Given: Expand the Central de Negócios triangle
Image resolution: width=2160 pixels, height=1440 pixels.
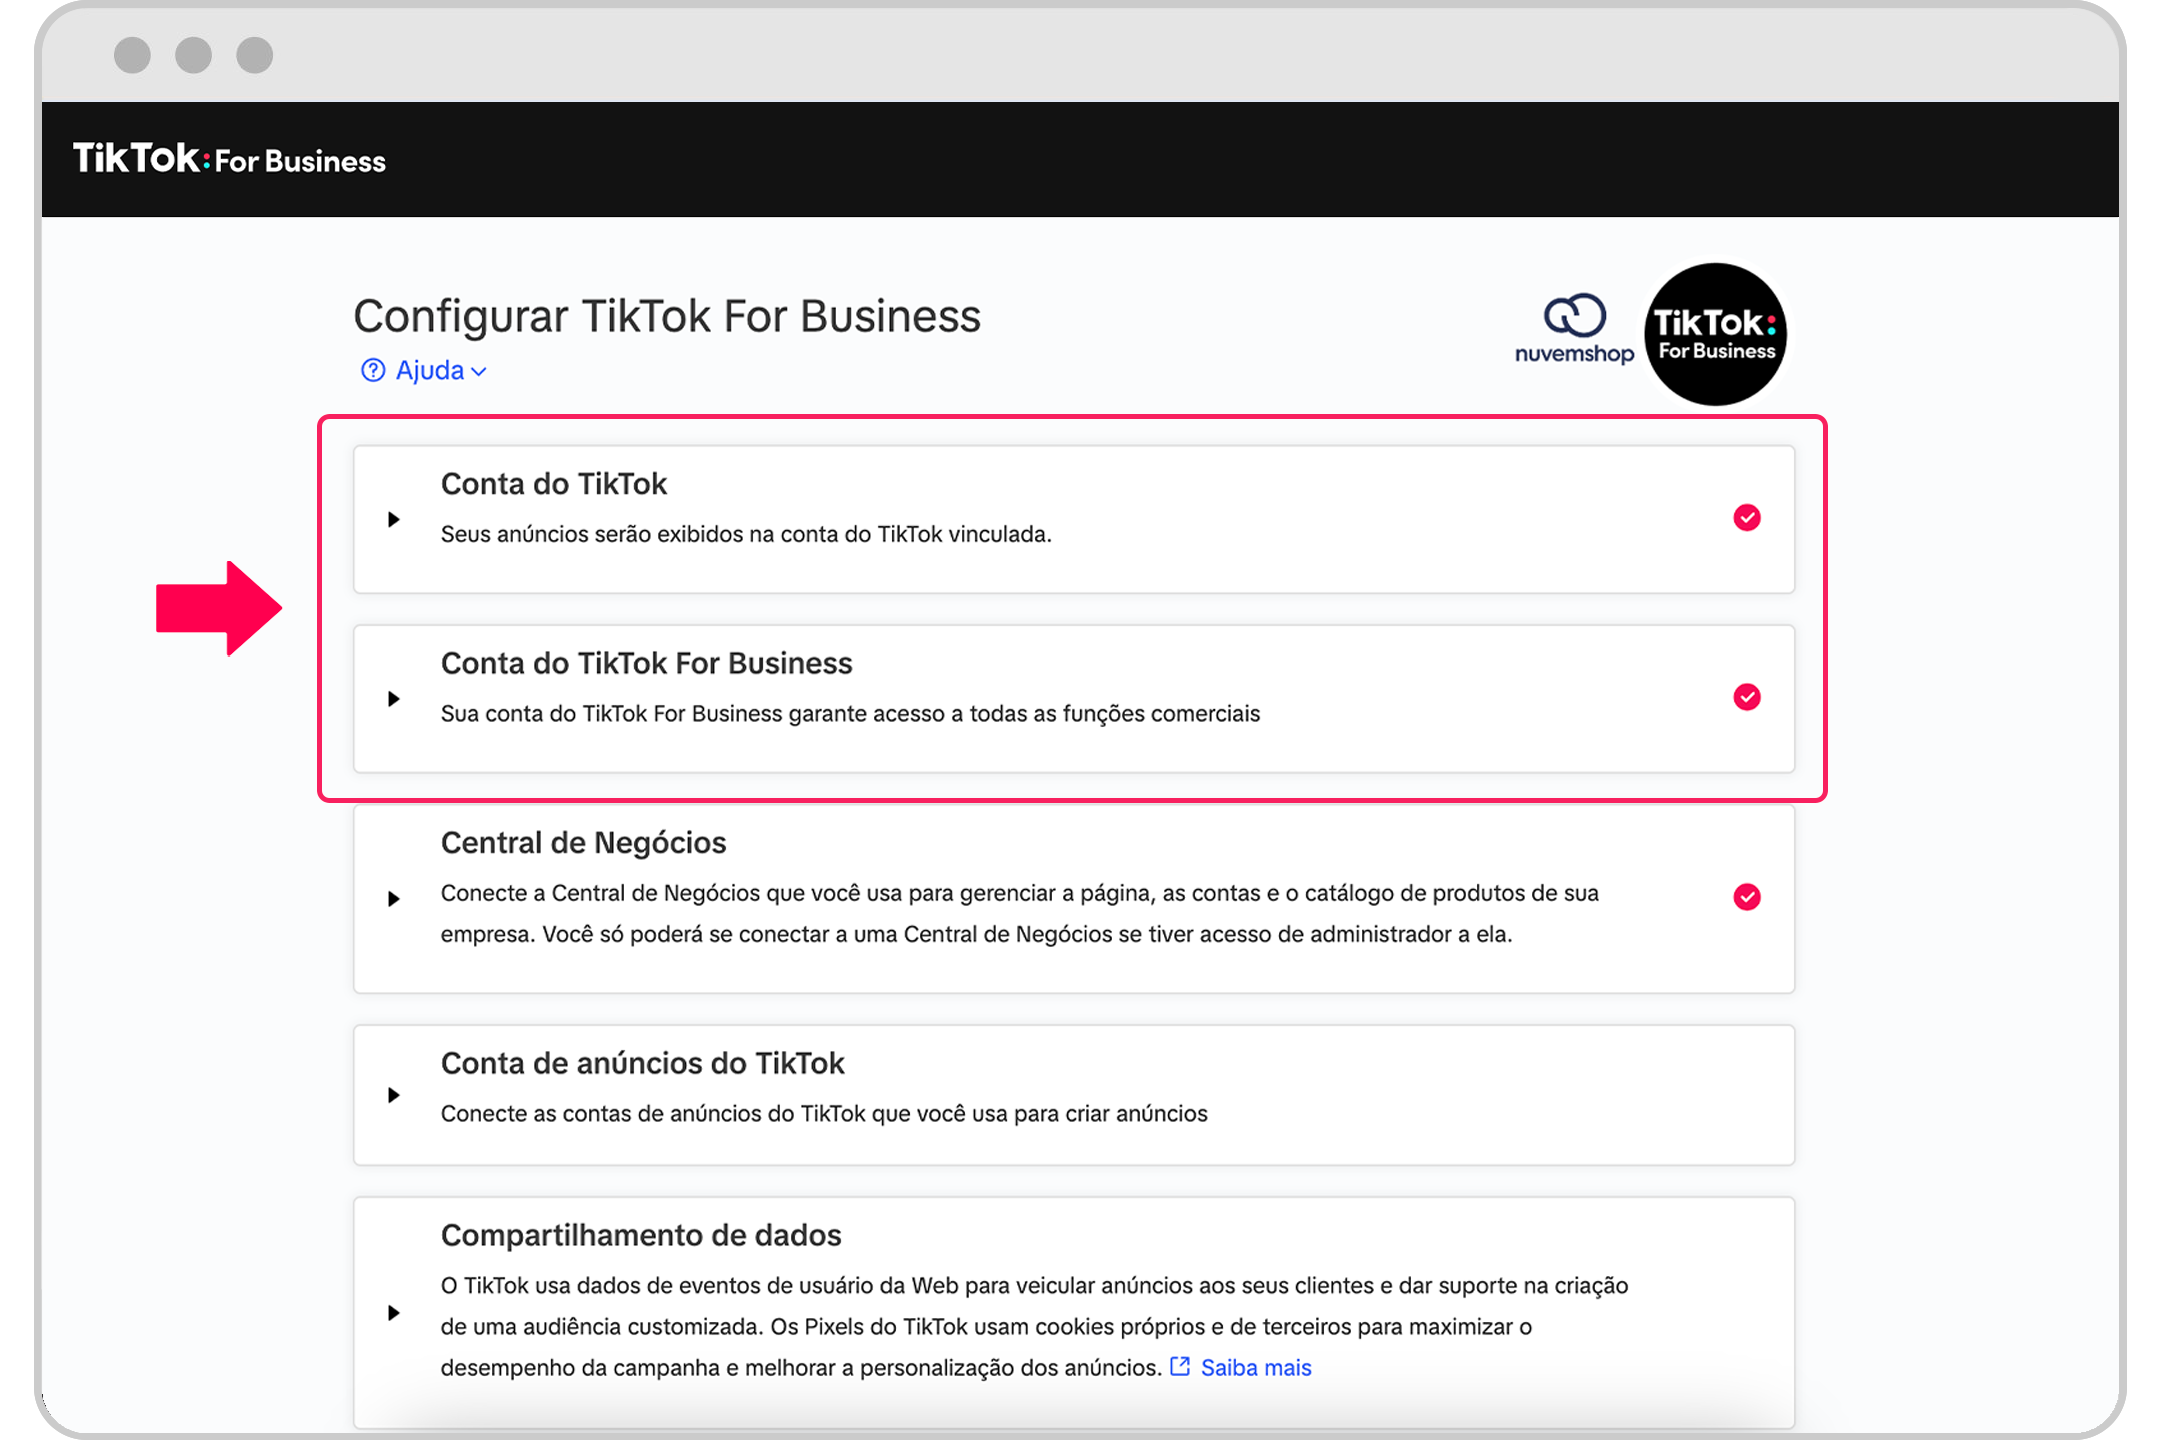Looking at the screenshot, I should (394, 899).
